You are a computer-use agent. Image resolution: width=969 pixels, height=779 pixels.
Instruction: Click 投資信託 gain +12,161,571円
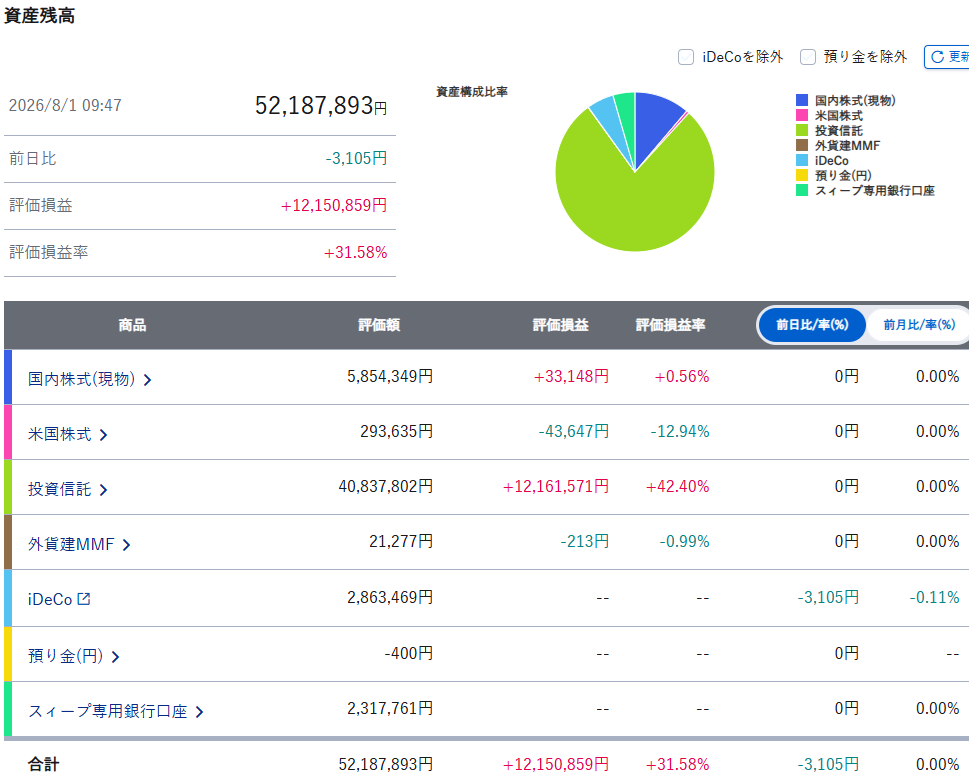[x=556, y=486]
